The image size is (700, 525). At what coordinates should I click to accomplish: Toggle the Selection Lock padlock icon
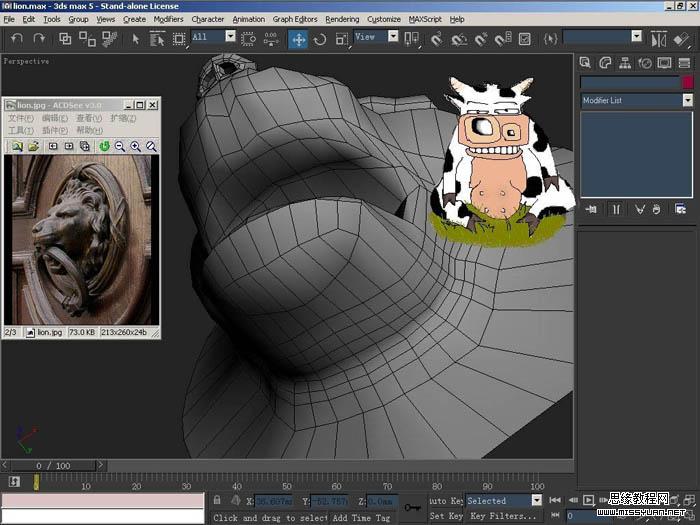[217, 500]
